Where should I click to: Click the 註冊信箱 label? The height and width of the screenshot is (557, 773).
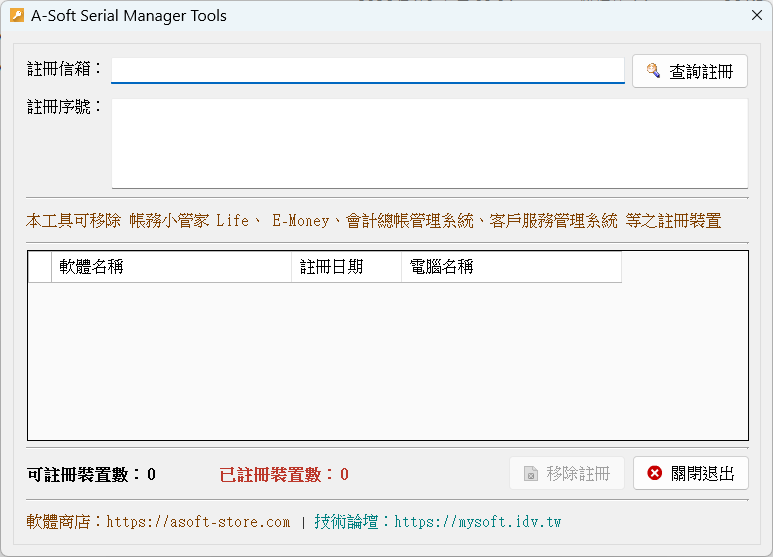pyautogui.click(x=64, y=69)
